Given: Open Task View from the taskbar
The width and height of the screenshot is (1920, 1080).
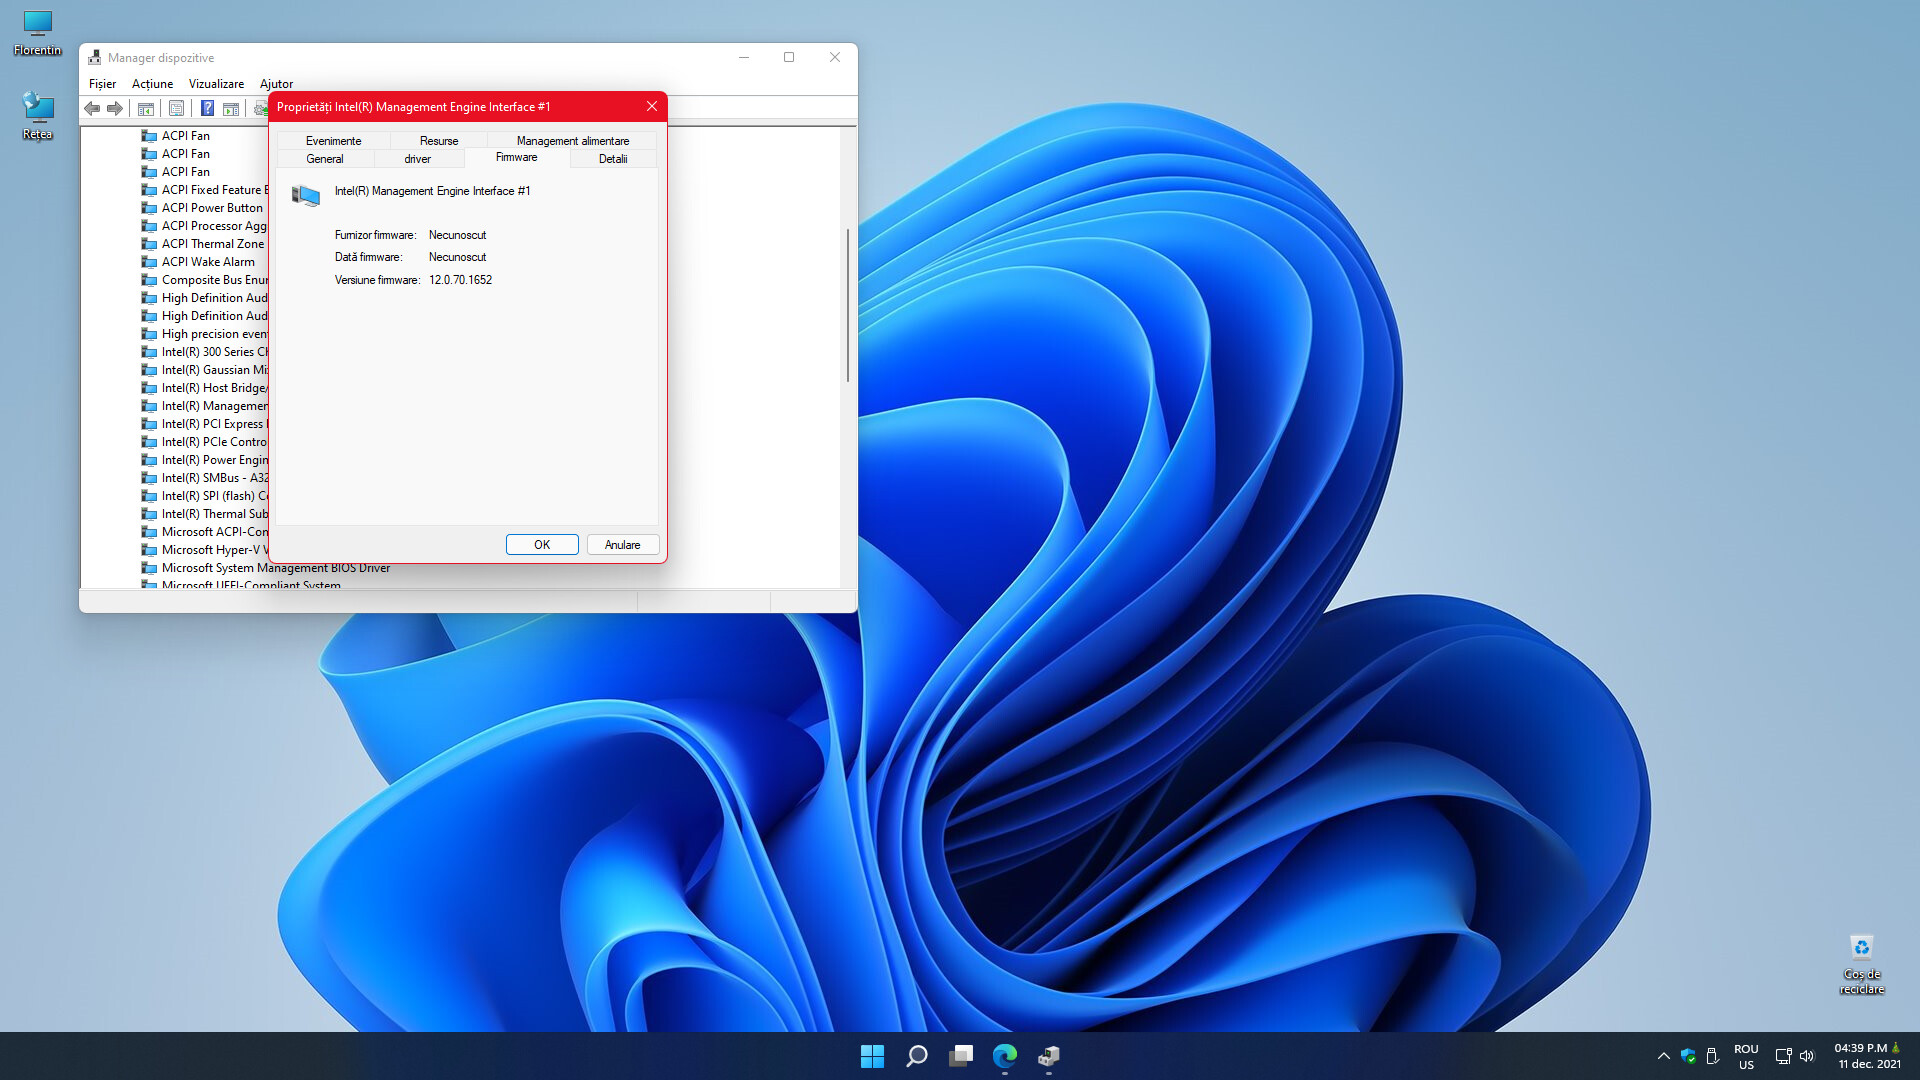Looking at the screenshot, I should [x=961, y=1056].
